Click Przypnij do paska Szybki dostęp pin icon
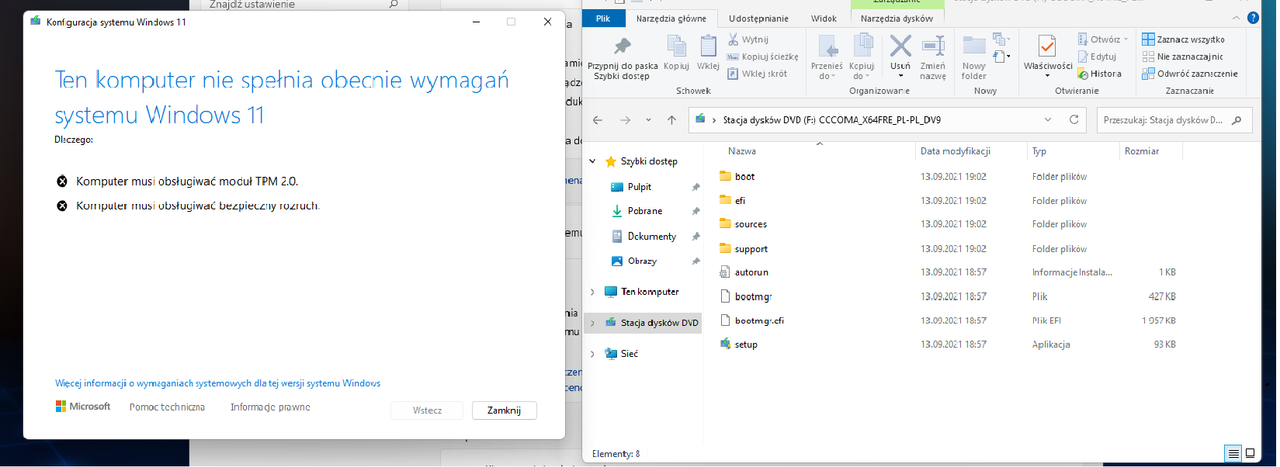1280x467 pixels. point(623,46)
